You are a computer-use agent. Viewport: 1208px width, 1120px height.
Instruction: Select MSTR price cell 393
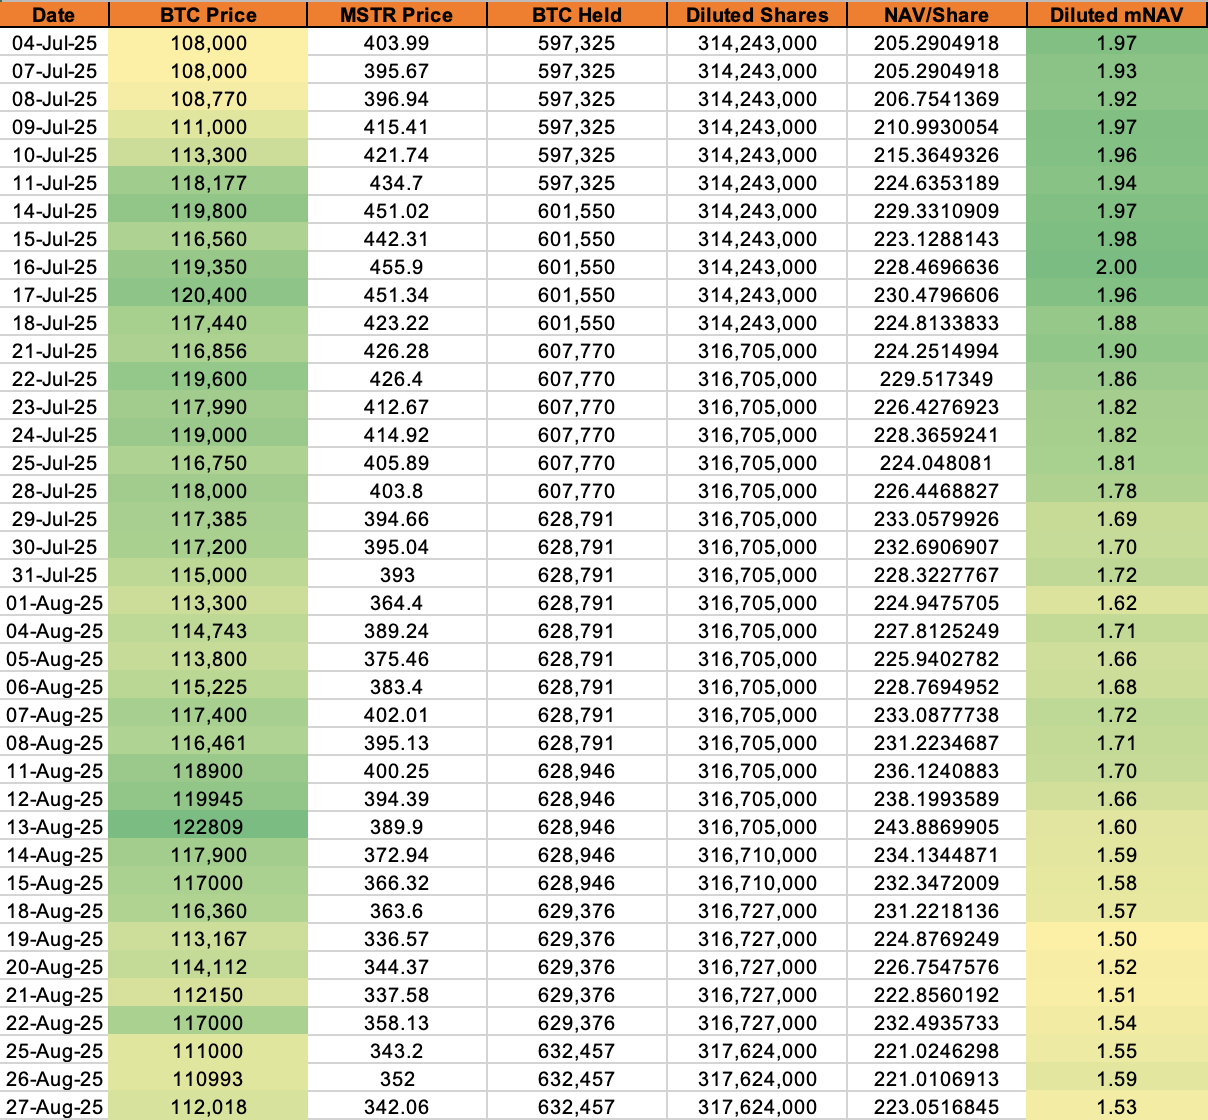point(396,575)
